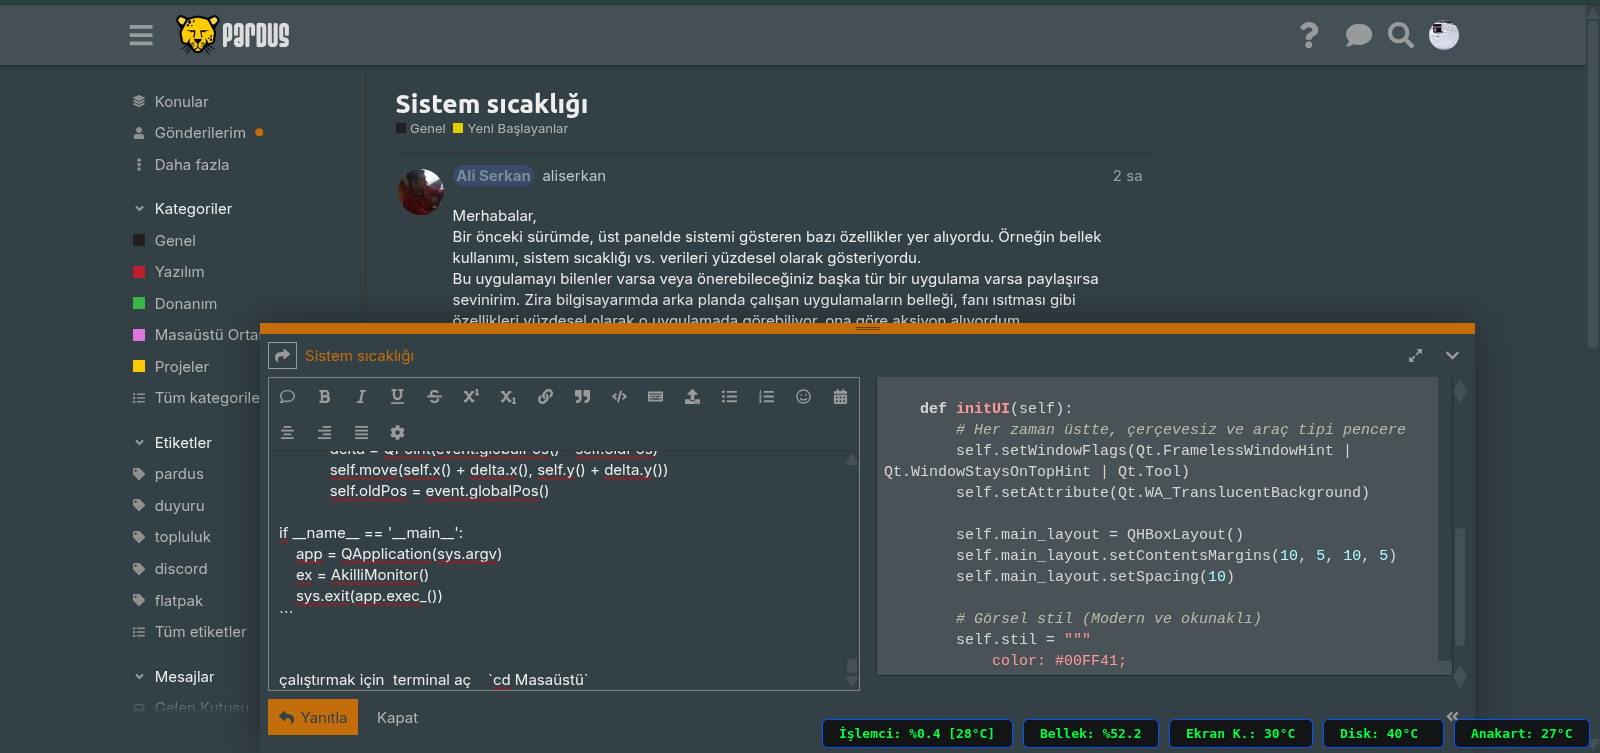This screenshot has width=1600, height=753.
Task: Insert a blockquote with quote icon
Action: [x=582, y=397]
